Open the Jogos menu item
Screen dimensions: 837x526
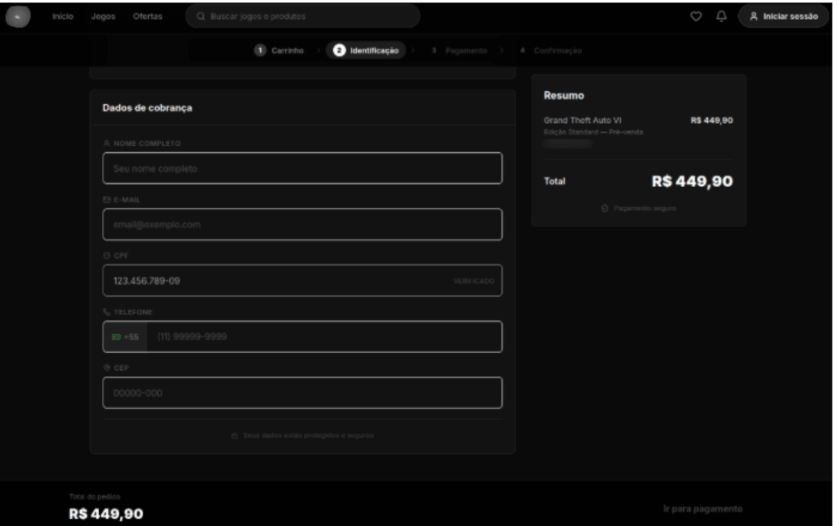103,17
